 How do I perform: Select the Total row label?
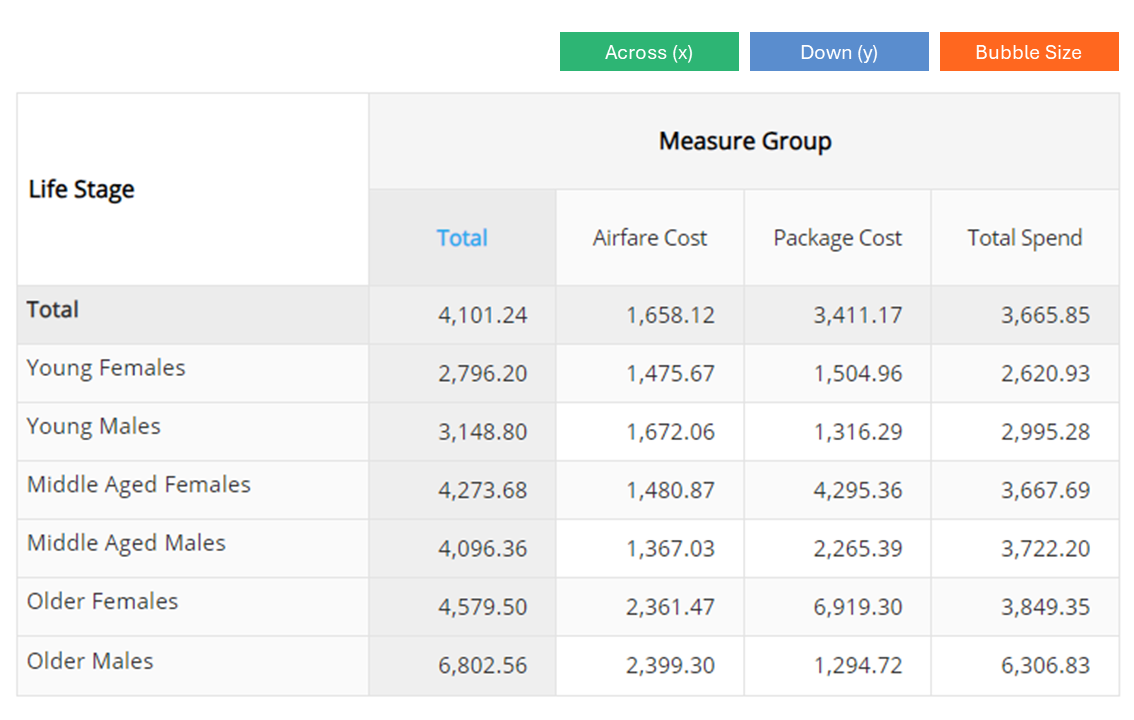[x=52, y=309]
